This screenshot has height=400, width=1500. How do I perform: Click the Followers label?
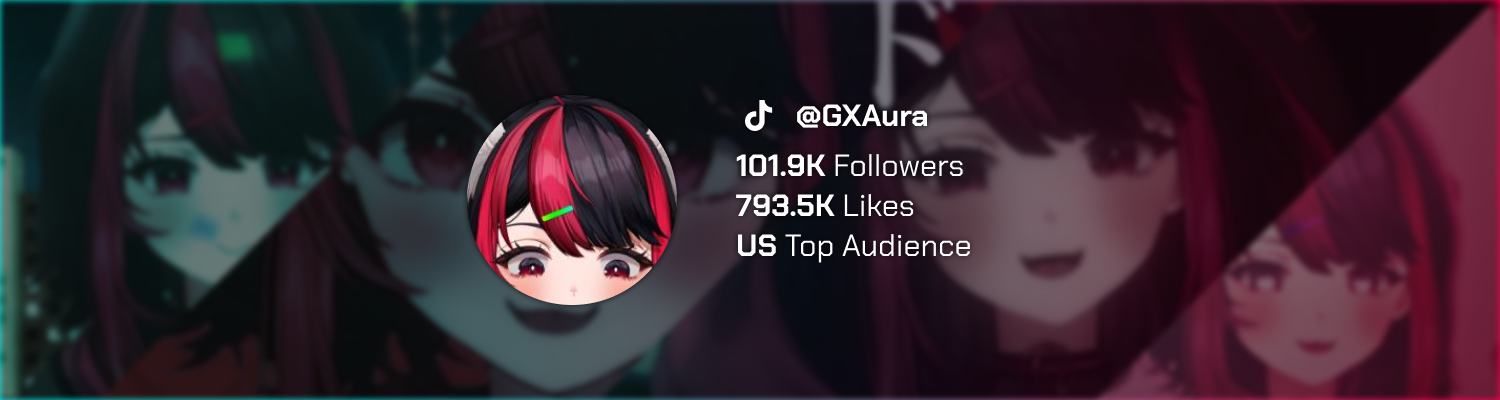coord(898,166)
